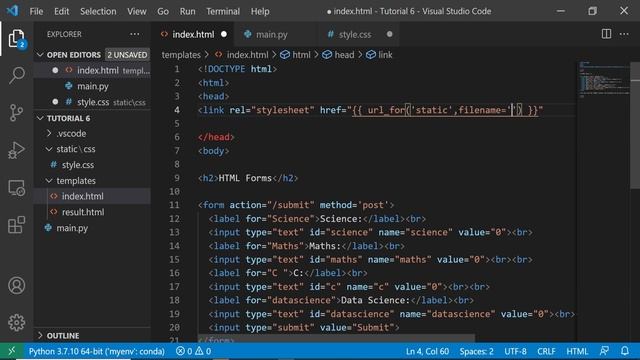This screenshot has width=640, height=360.
Task: Open the Run and Debug view
Action: 16,150
